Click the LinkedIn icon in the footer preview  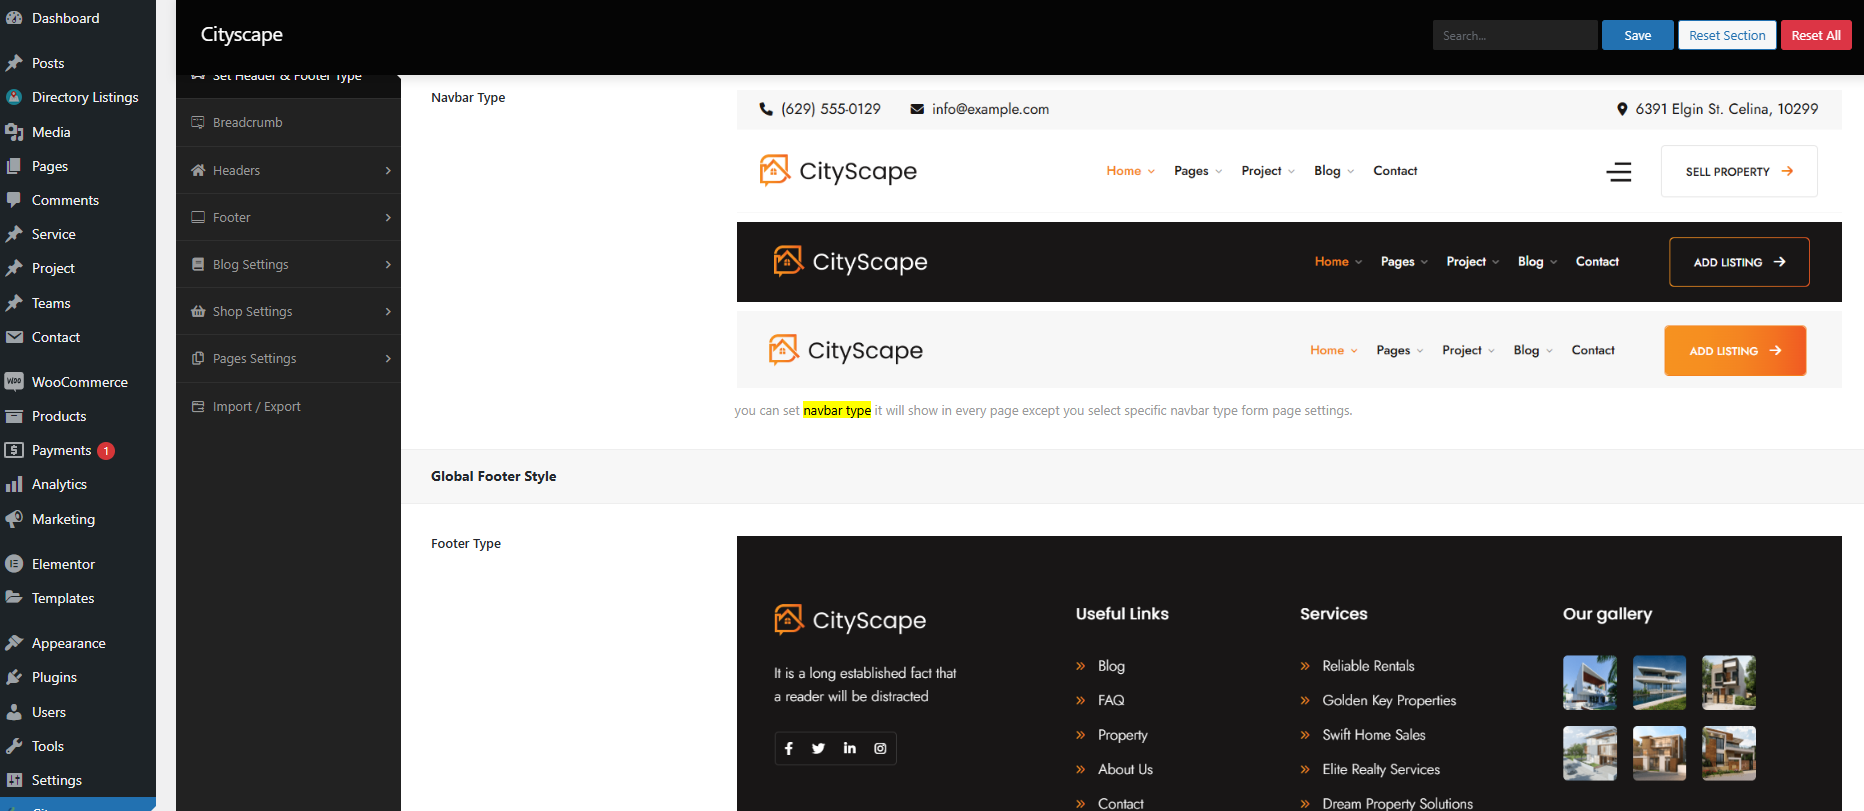tap(850, 748)
